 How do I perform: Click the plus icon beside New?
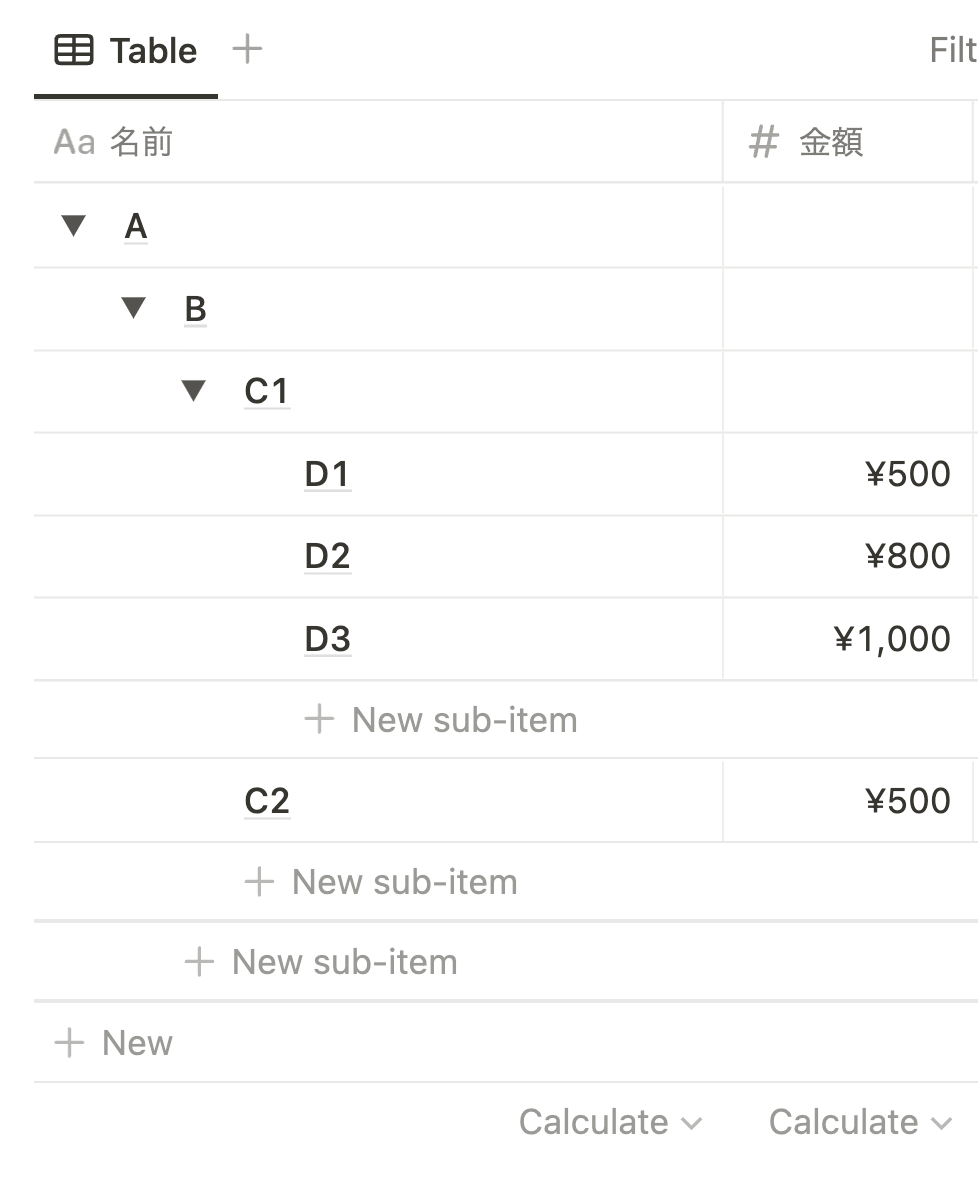tap(69, 1043)
